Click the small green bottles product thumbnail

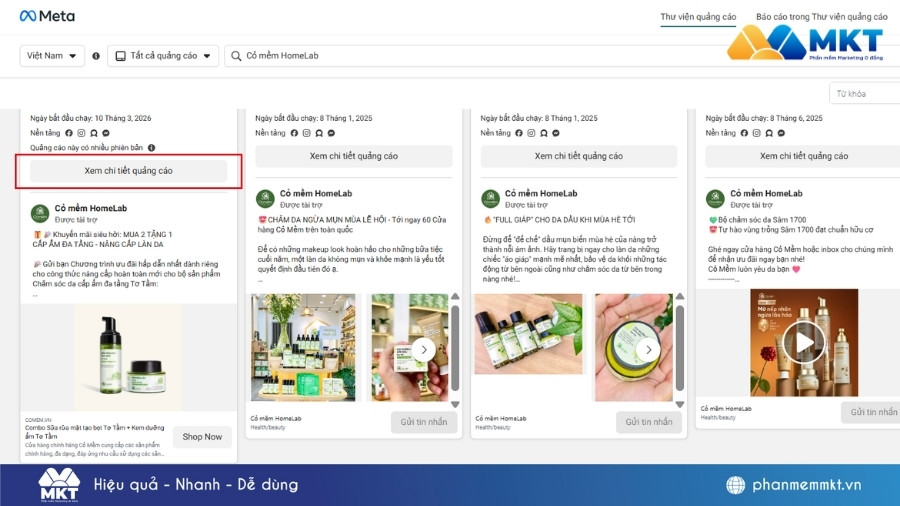pos(528,334)
